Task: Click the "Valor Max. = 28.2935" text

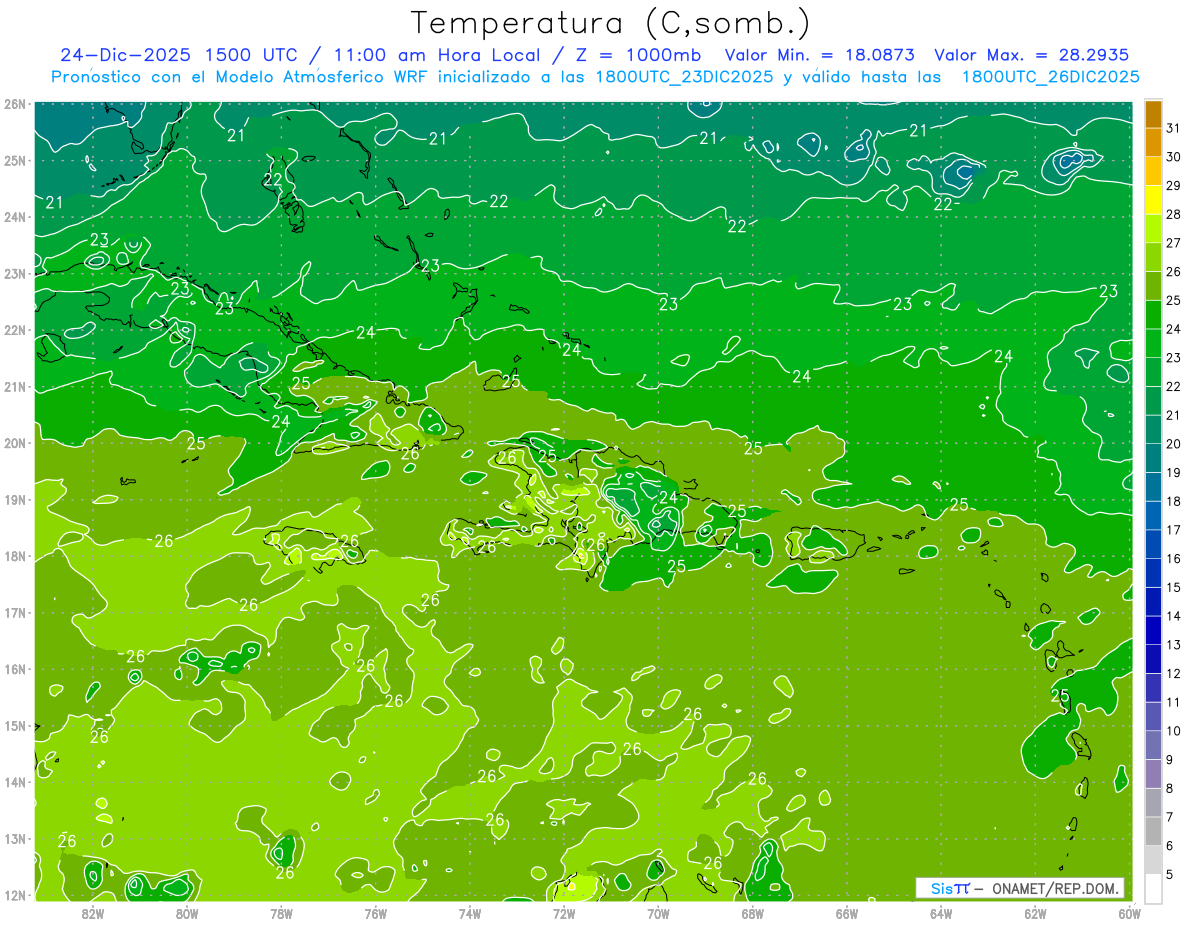Action: coord(1033,55)
